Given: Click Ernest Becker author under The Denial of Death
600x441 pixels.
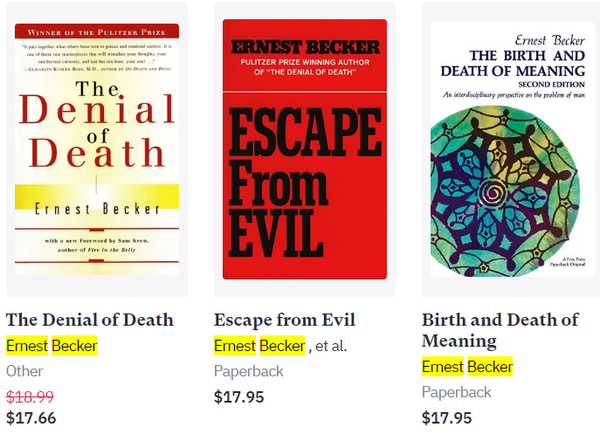Looking at the screenshot, I should [50, 346].
